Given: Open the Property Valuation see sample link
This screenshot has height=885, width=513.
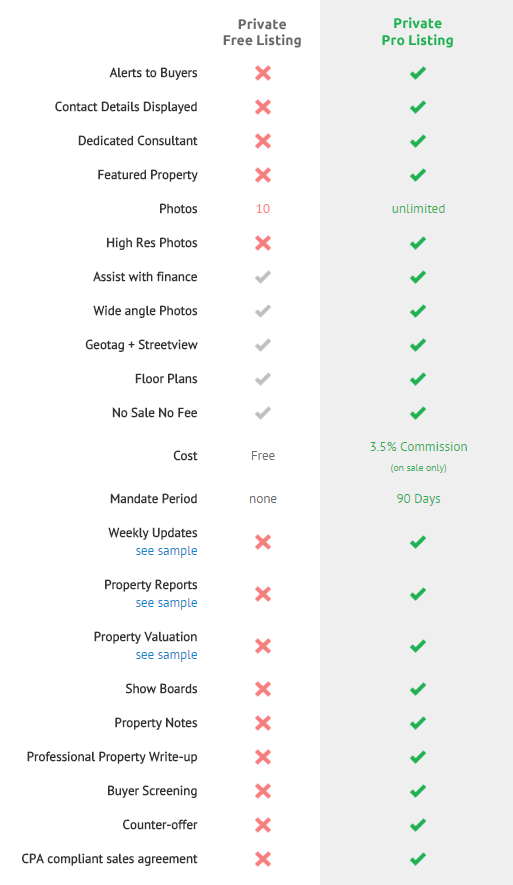Looking at the screenshot, I should tap(166, 655).
